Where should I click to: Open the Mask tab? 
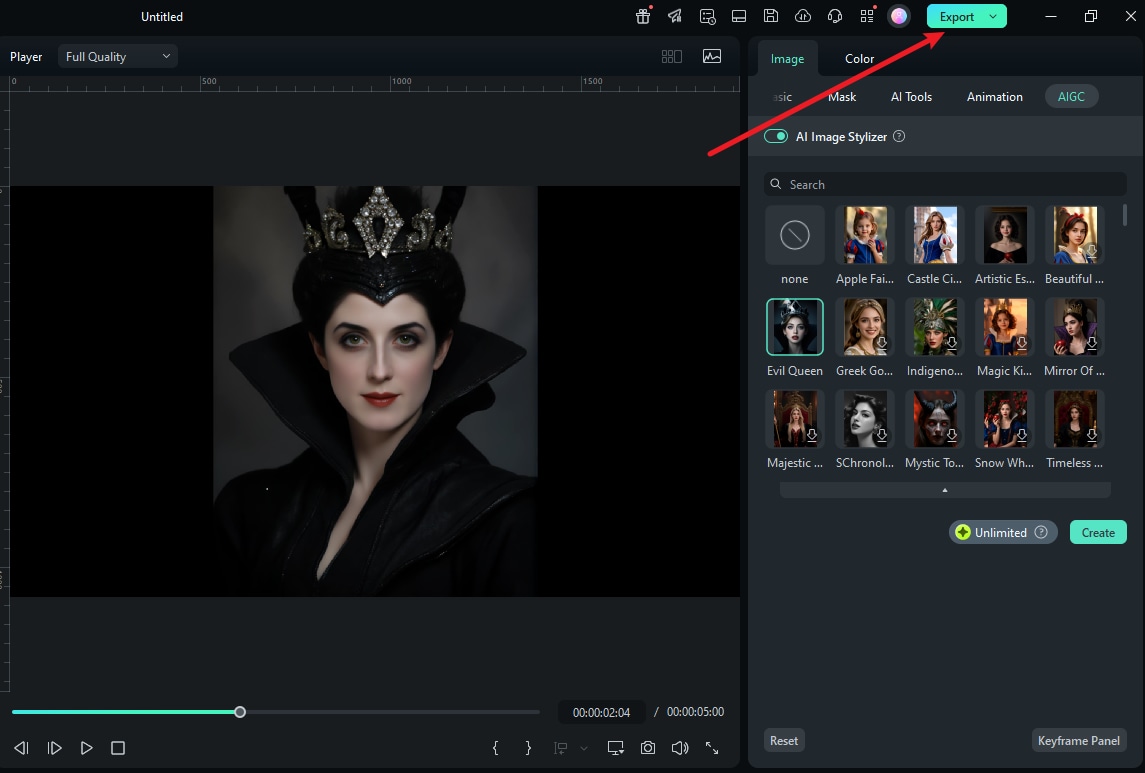[842, 96]
